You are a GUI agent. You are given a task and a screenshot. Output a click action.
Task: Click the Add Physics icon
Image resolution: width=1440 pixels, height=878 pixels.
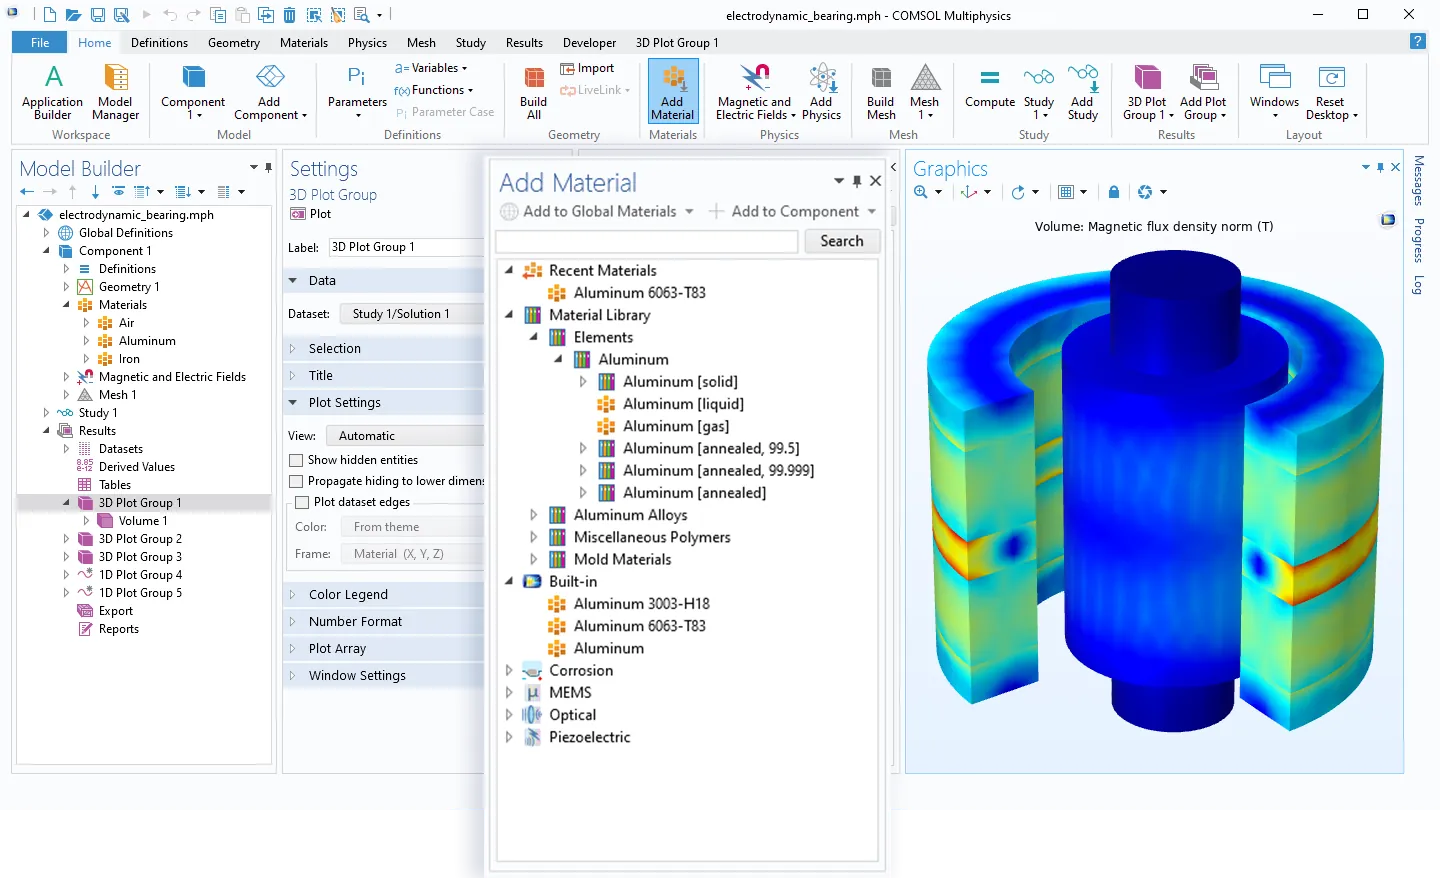point(821,80)
